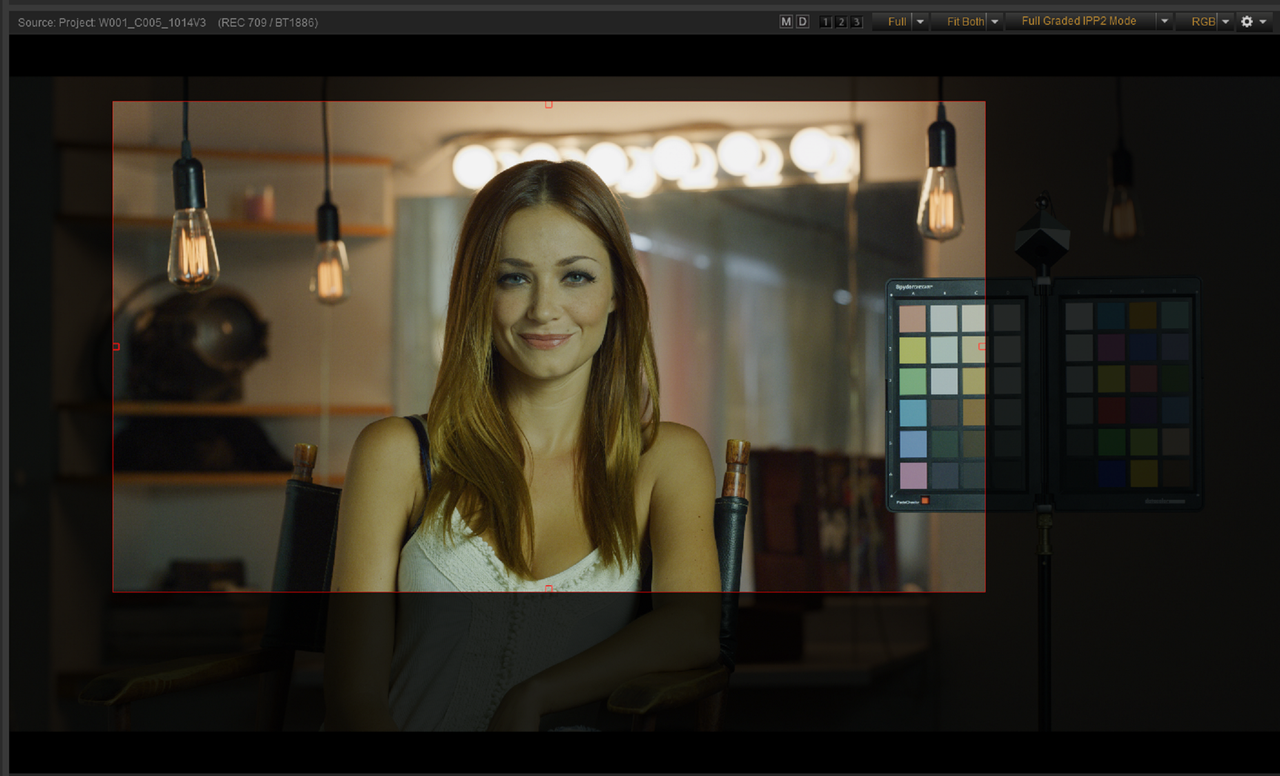Click the Fit Both zoom button

959,22
